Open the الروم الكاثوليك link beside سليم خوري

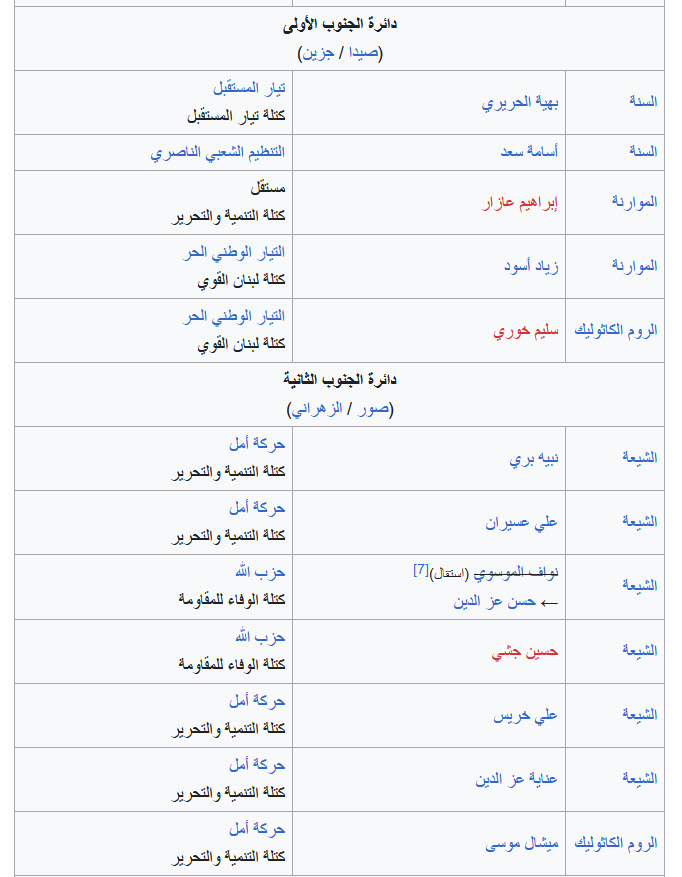(615, 330)
